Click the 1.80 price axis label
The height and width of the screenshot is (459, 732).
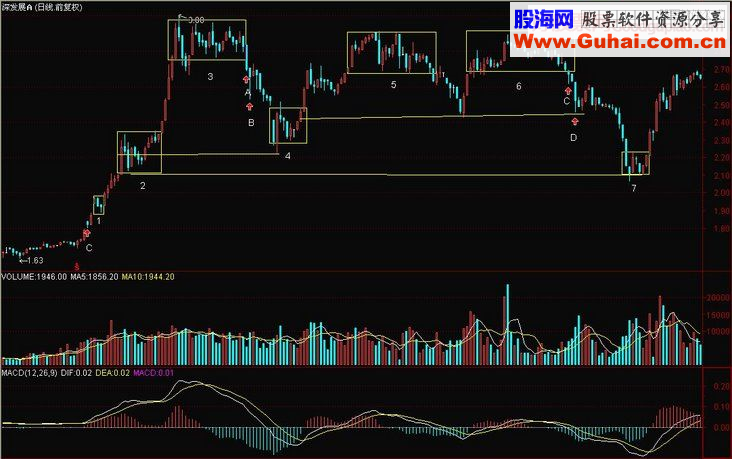(721, 229)
